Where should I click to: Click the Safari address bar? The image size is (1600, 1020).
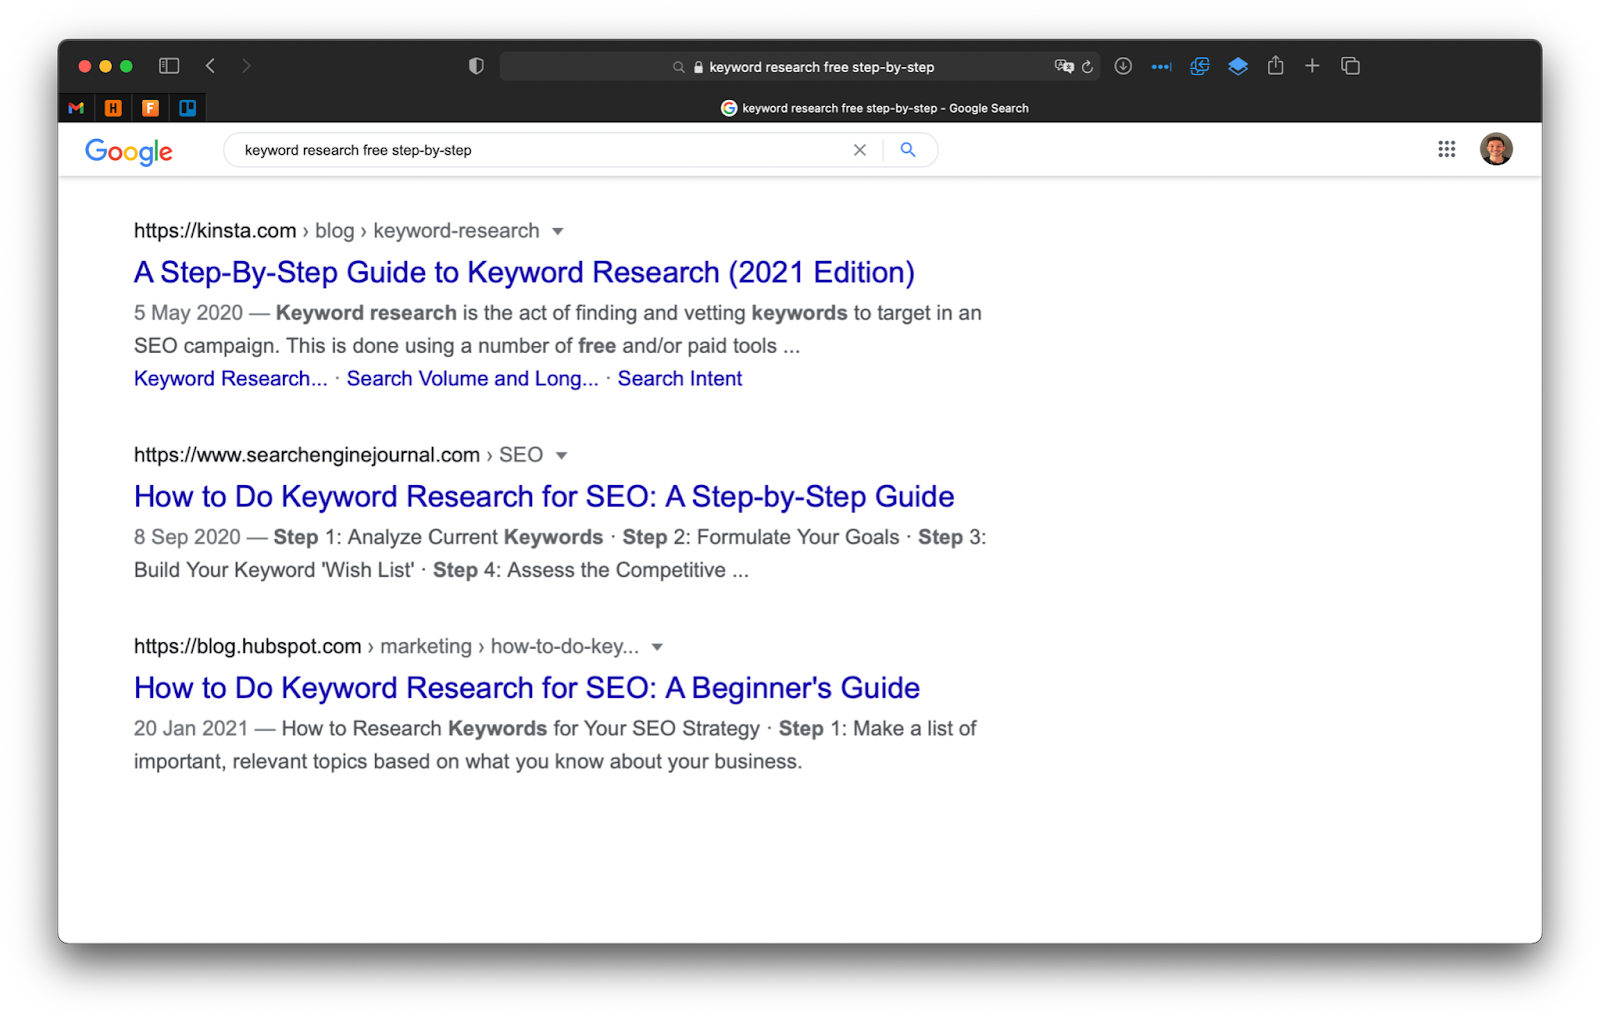tap(799, 67)
